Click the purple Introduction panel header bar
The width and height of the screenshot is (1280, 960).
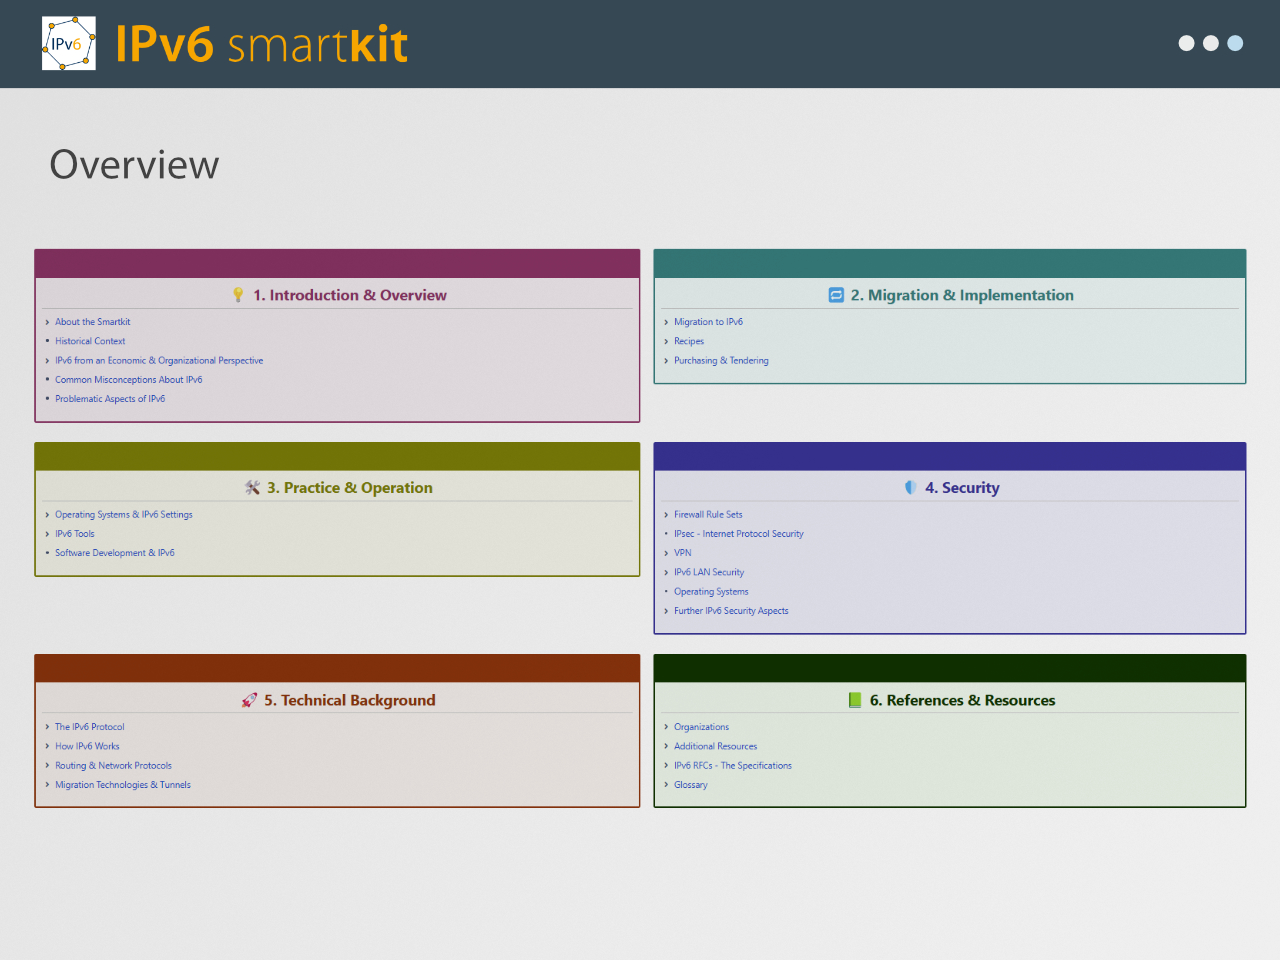tap(337, 264)
